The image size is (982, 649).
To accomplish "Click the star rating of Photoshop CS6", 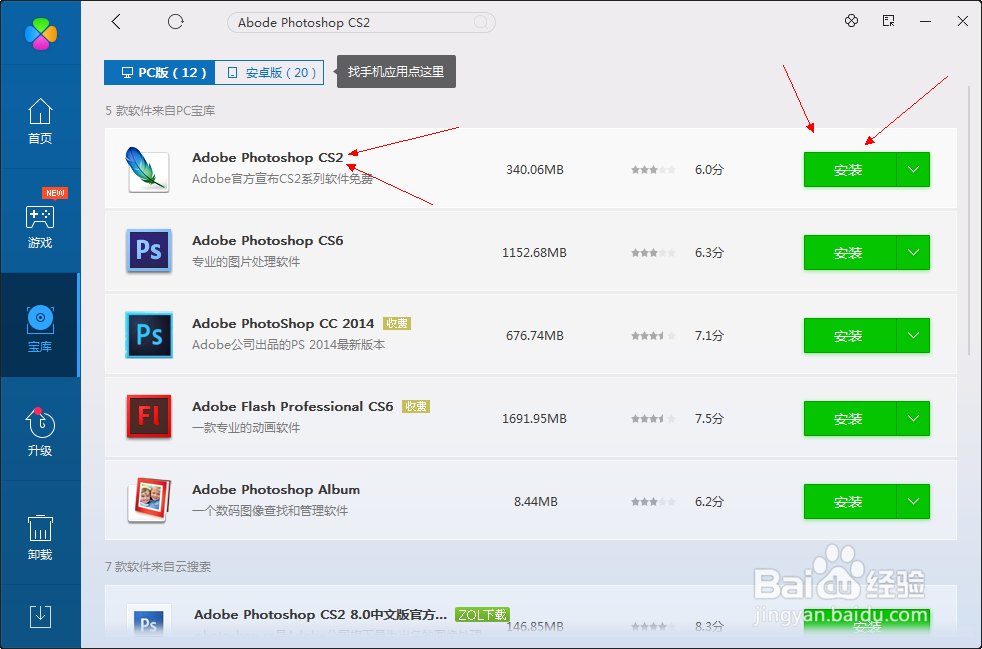I will pos(653,253).
